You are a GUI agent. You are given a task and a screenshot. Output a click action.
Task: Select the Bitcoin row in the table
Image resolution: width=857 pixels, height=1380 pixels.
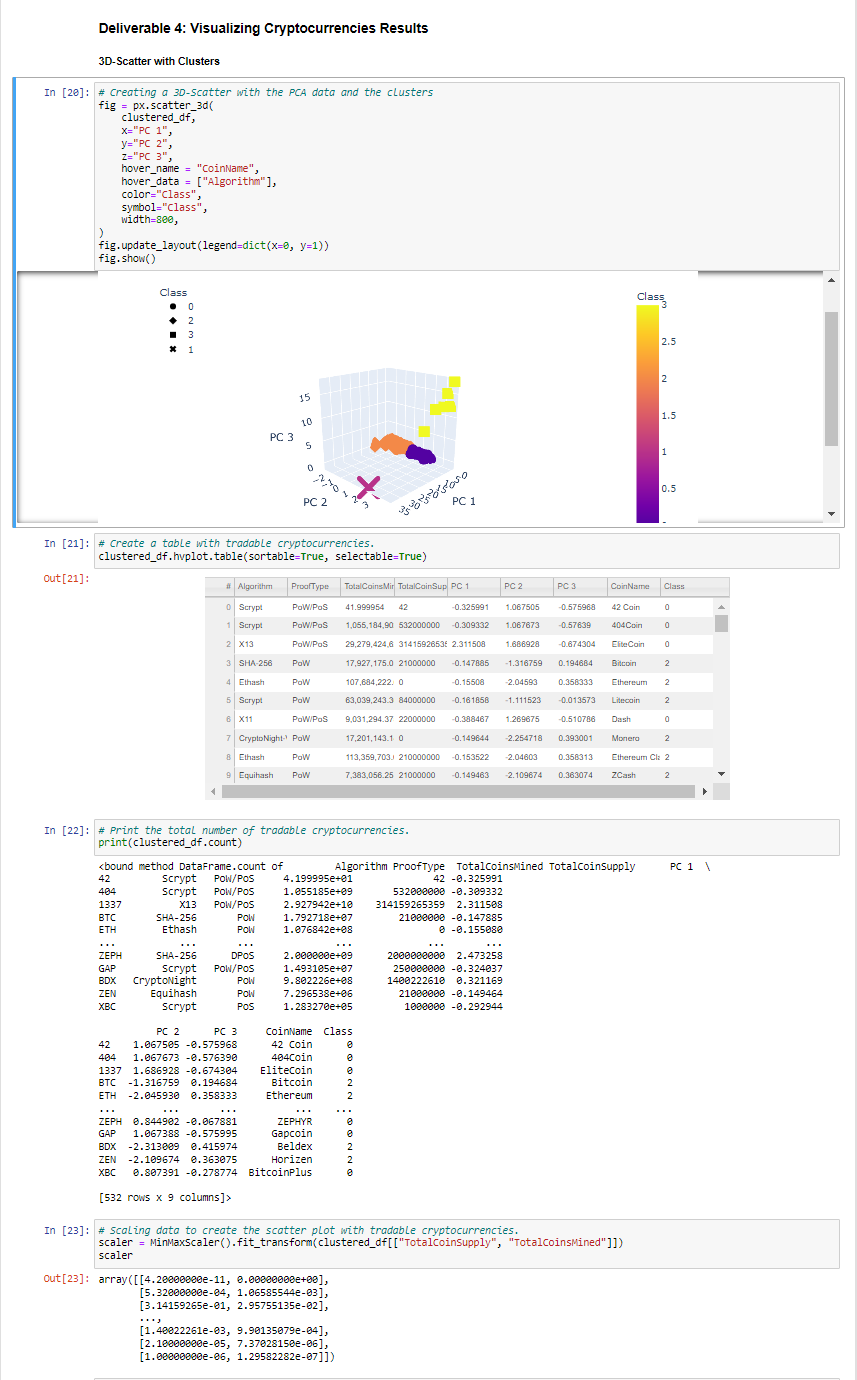coord(469,663)
